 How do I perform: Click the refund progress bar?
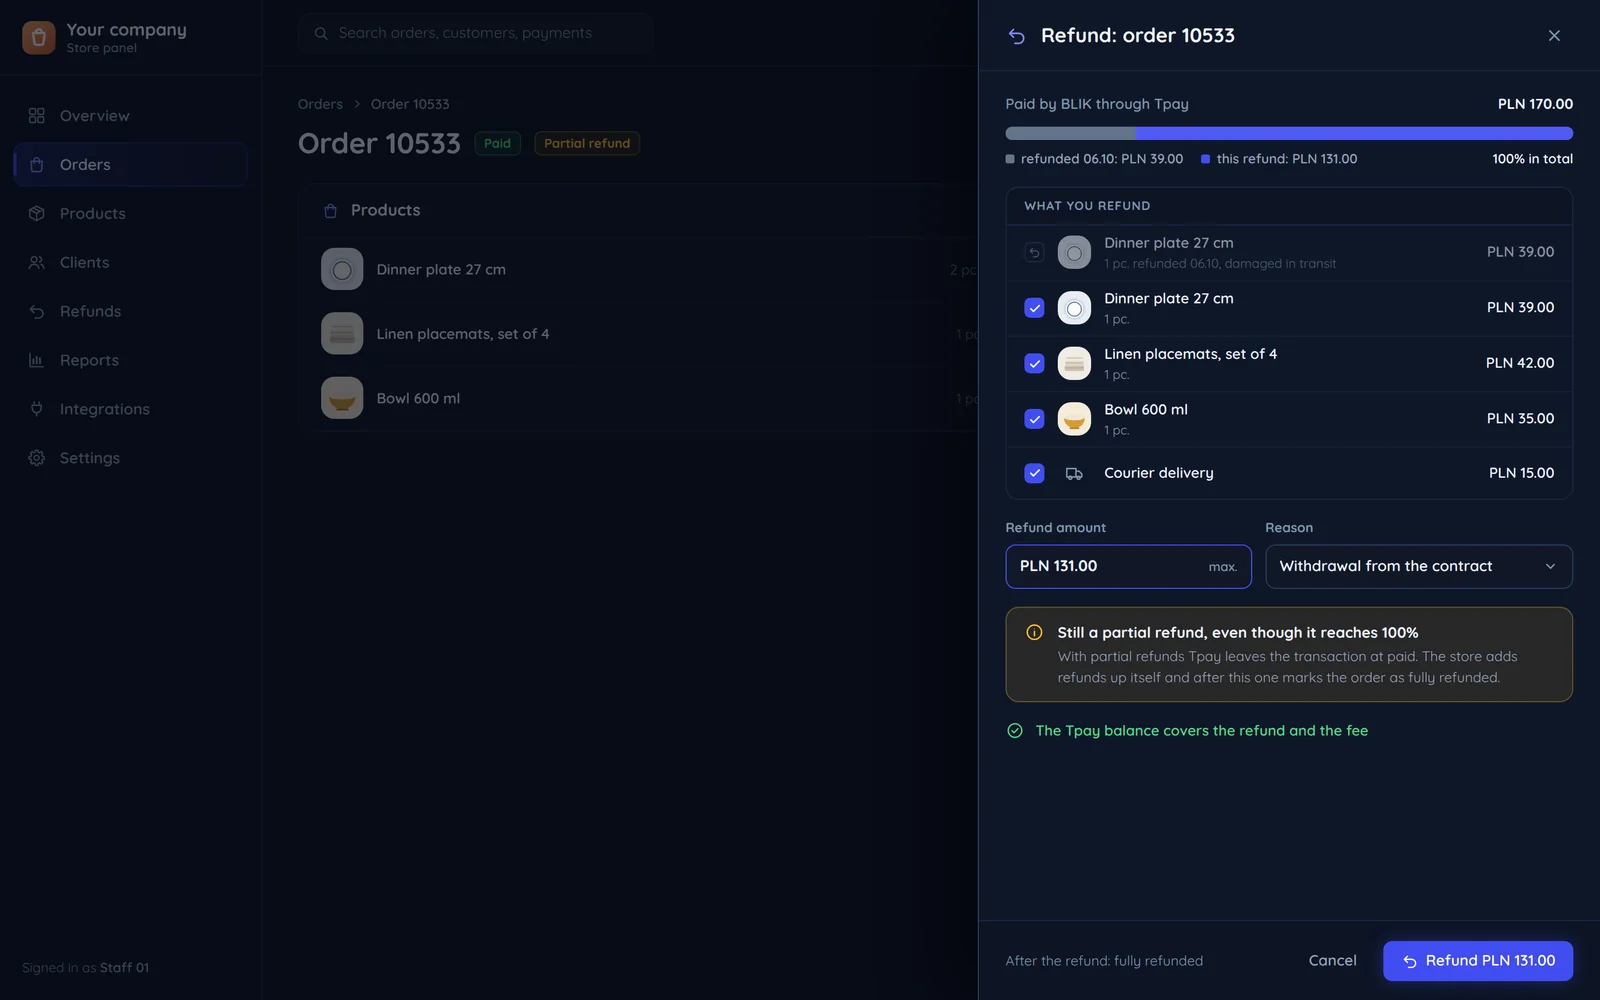(1289, 134)
